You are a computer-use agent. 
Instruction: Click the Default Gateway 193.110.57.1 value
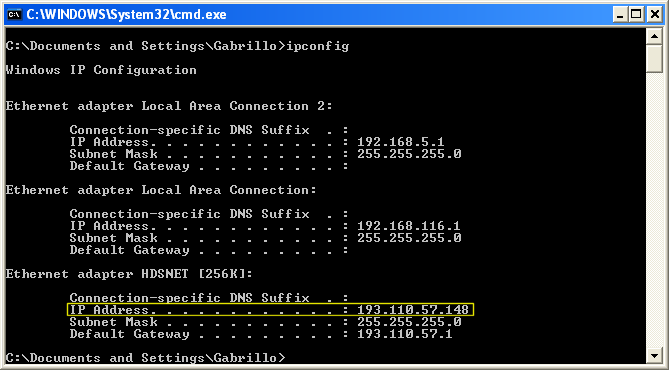click(x=404, y=334)
